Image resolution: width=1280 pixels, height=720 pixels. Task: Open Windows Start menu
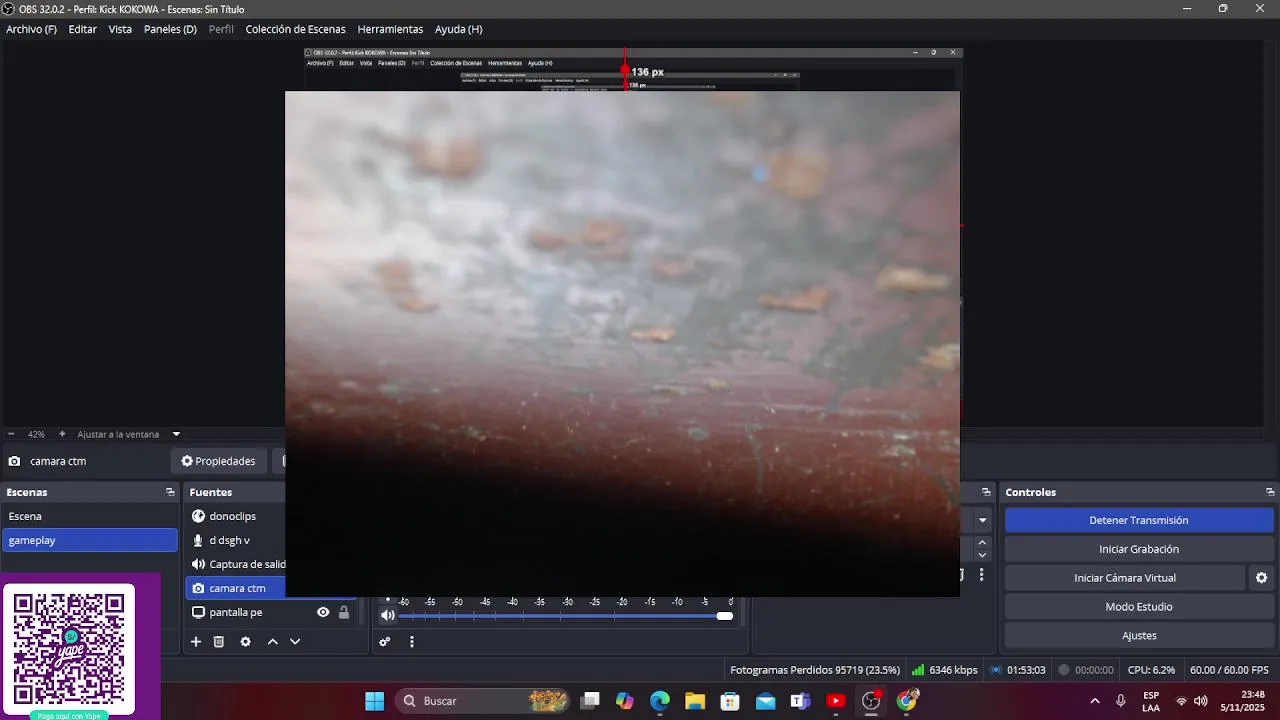[x=374, y=701]
